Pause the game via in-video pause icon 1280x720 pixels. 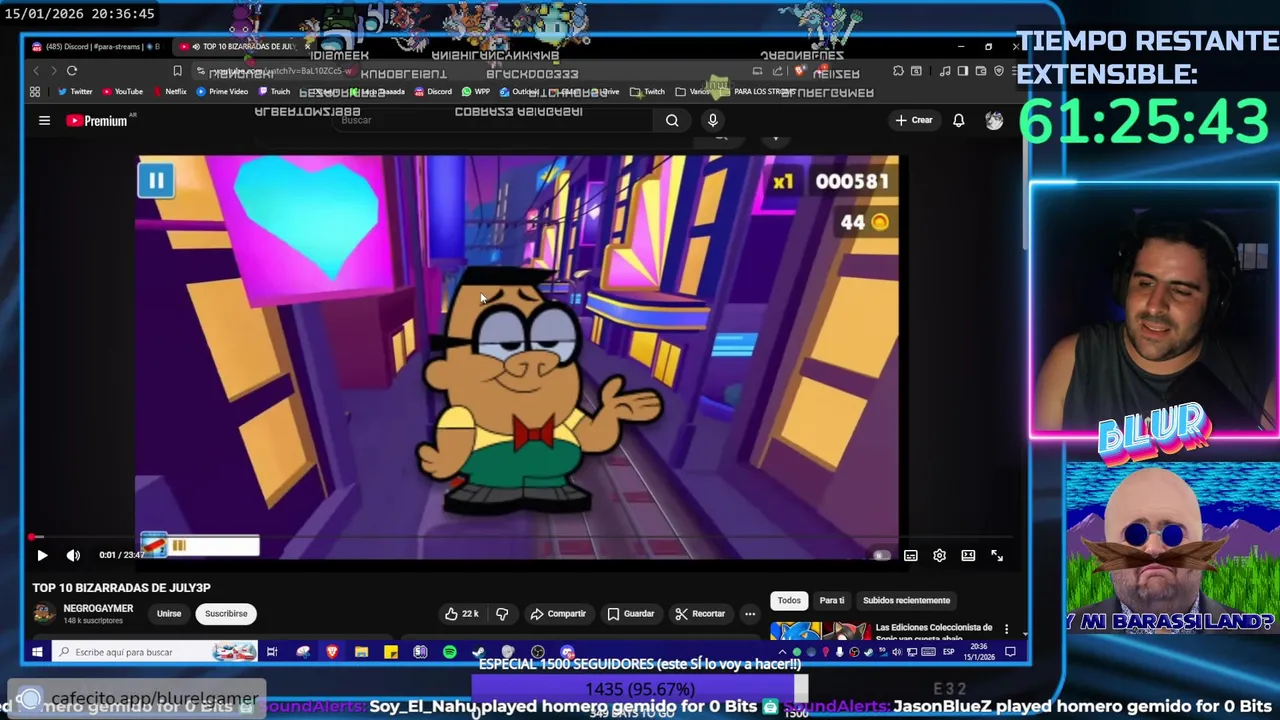(x=157, y=181)
